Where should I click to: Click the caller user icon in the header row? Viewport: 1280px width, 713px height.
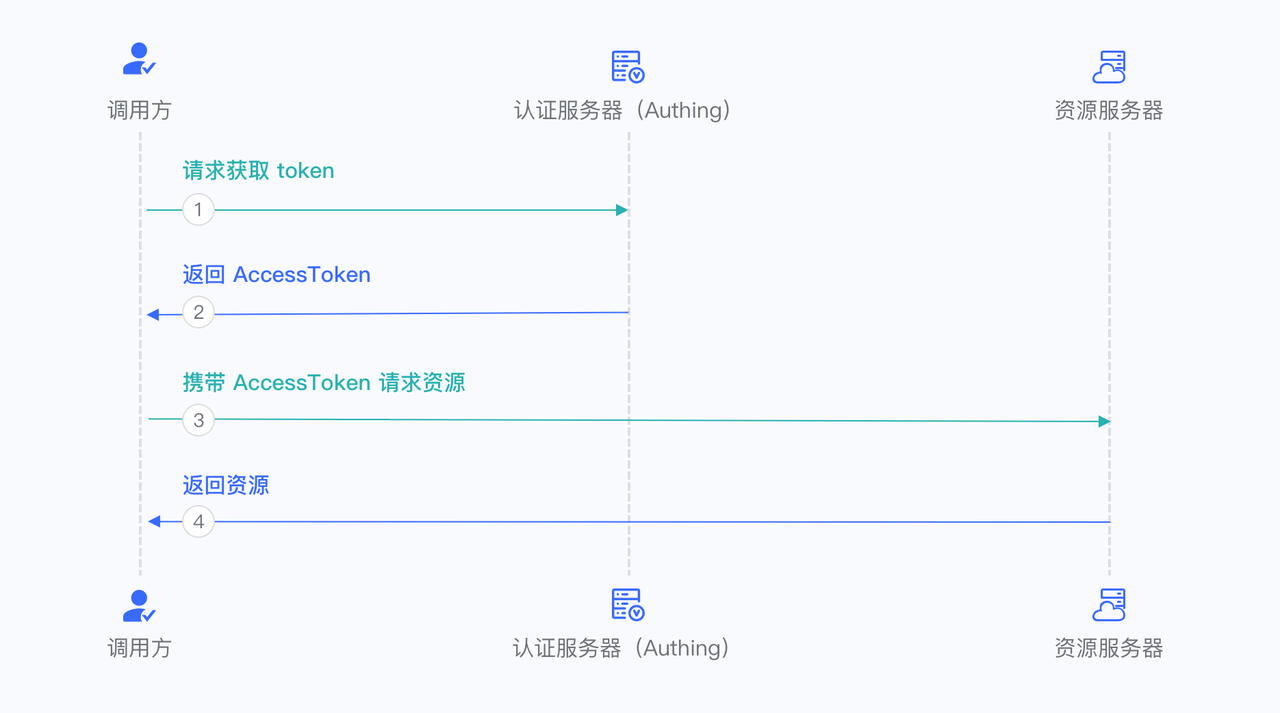pos(139,60)
